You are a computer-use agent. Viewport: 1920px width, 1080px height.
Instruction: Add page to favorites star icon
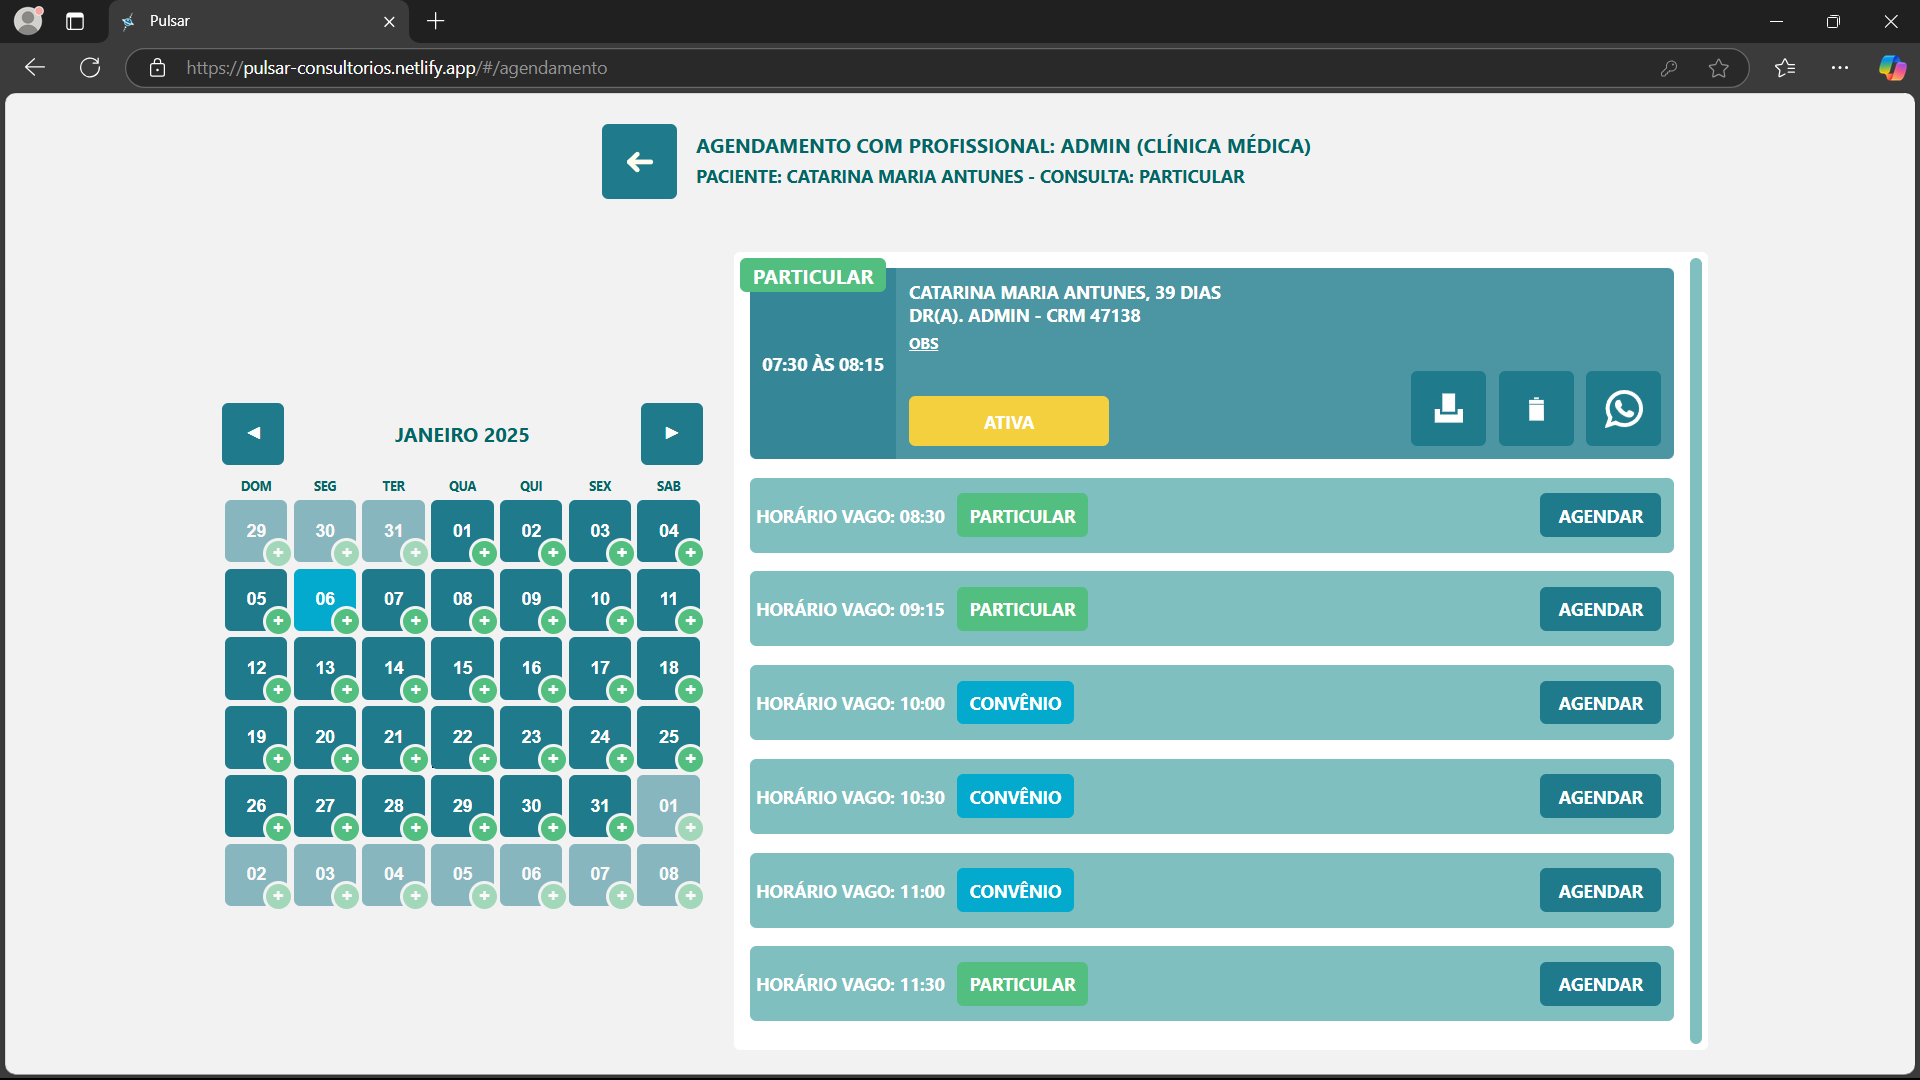(1718, 68)
